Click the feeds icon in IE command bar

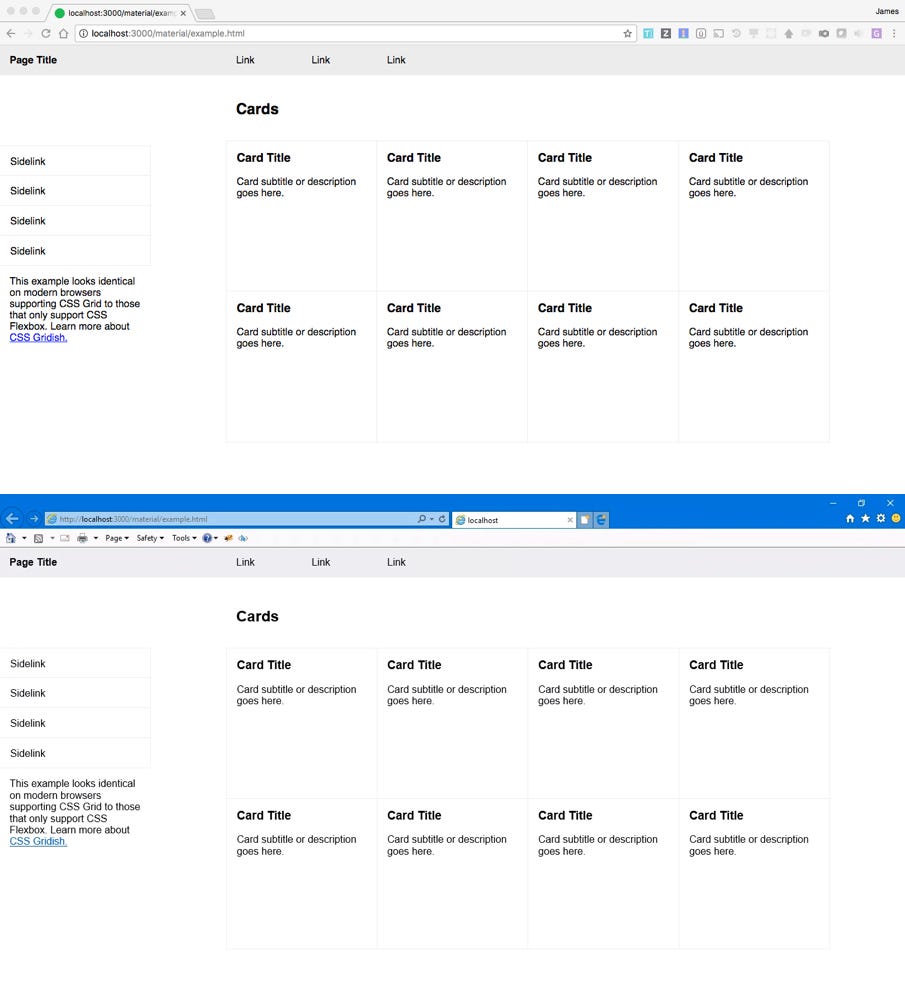point(38,538)
